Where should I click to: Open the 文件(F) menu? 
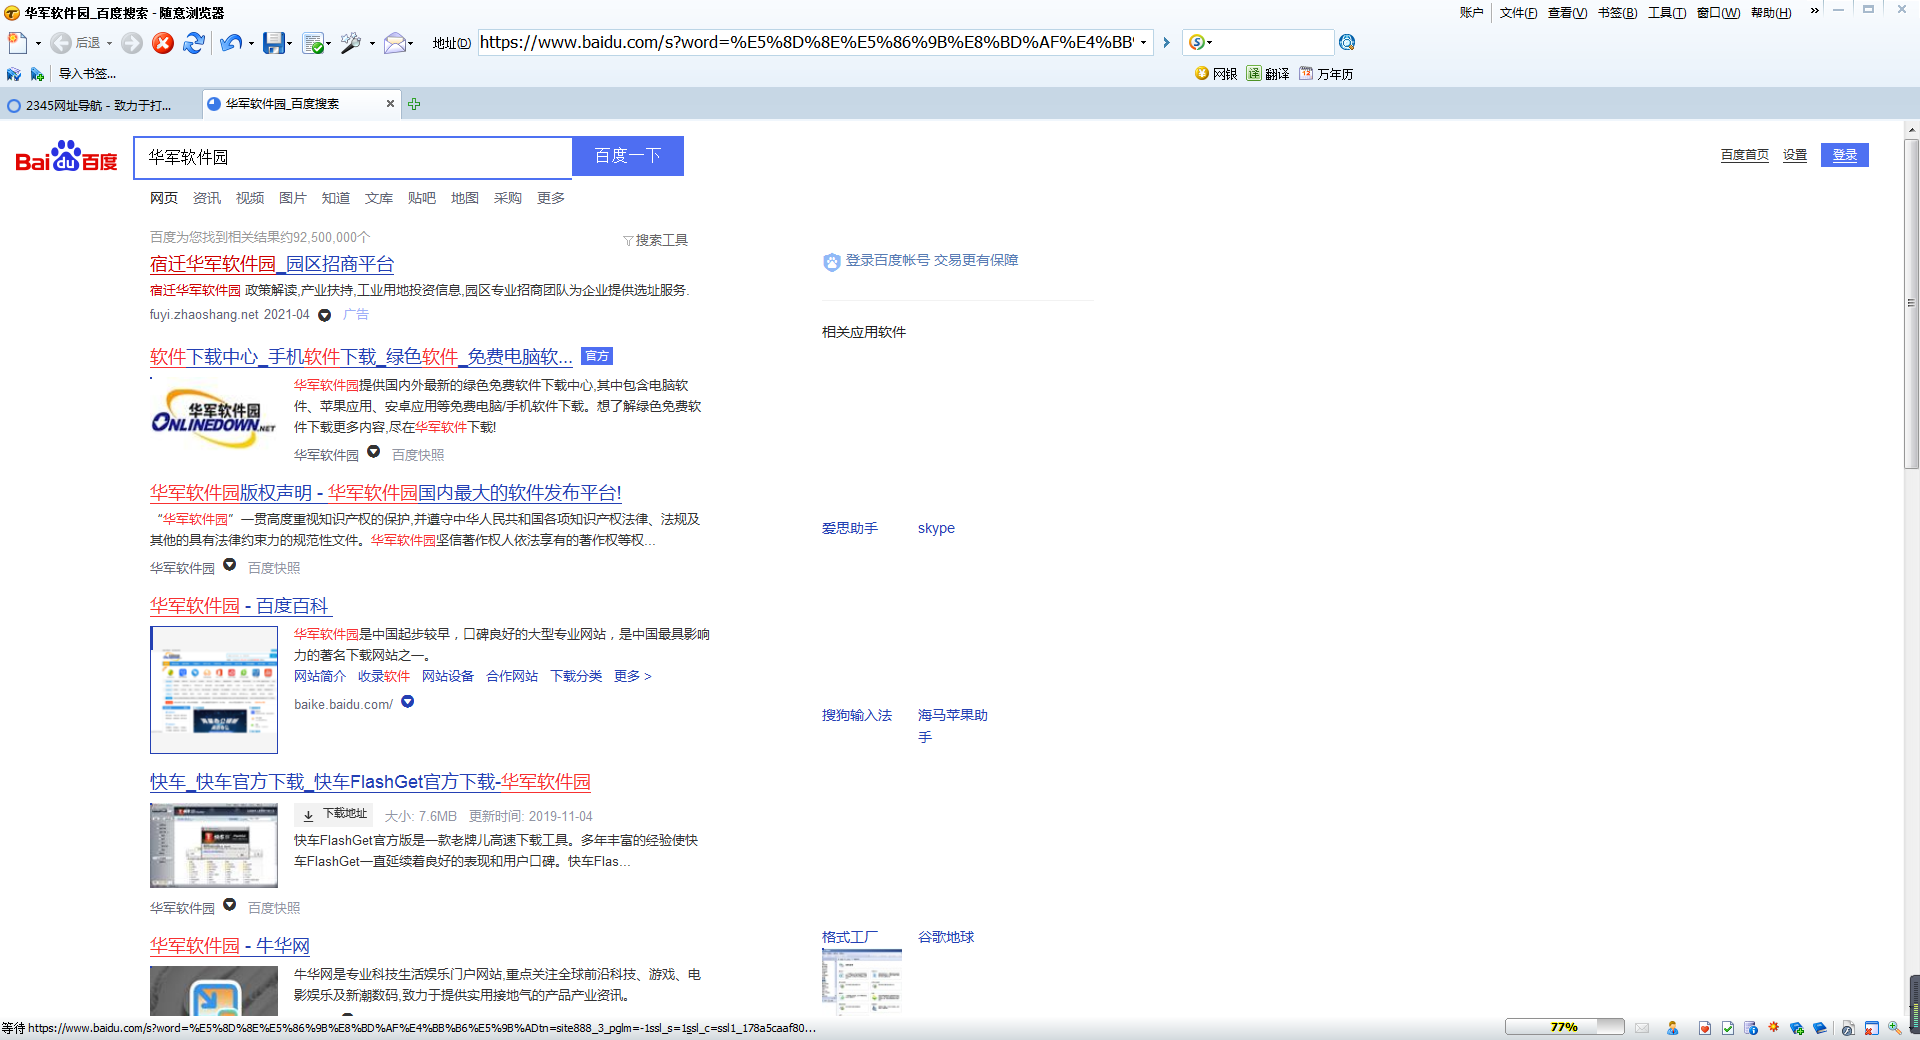tap(1518, 13)
